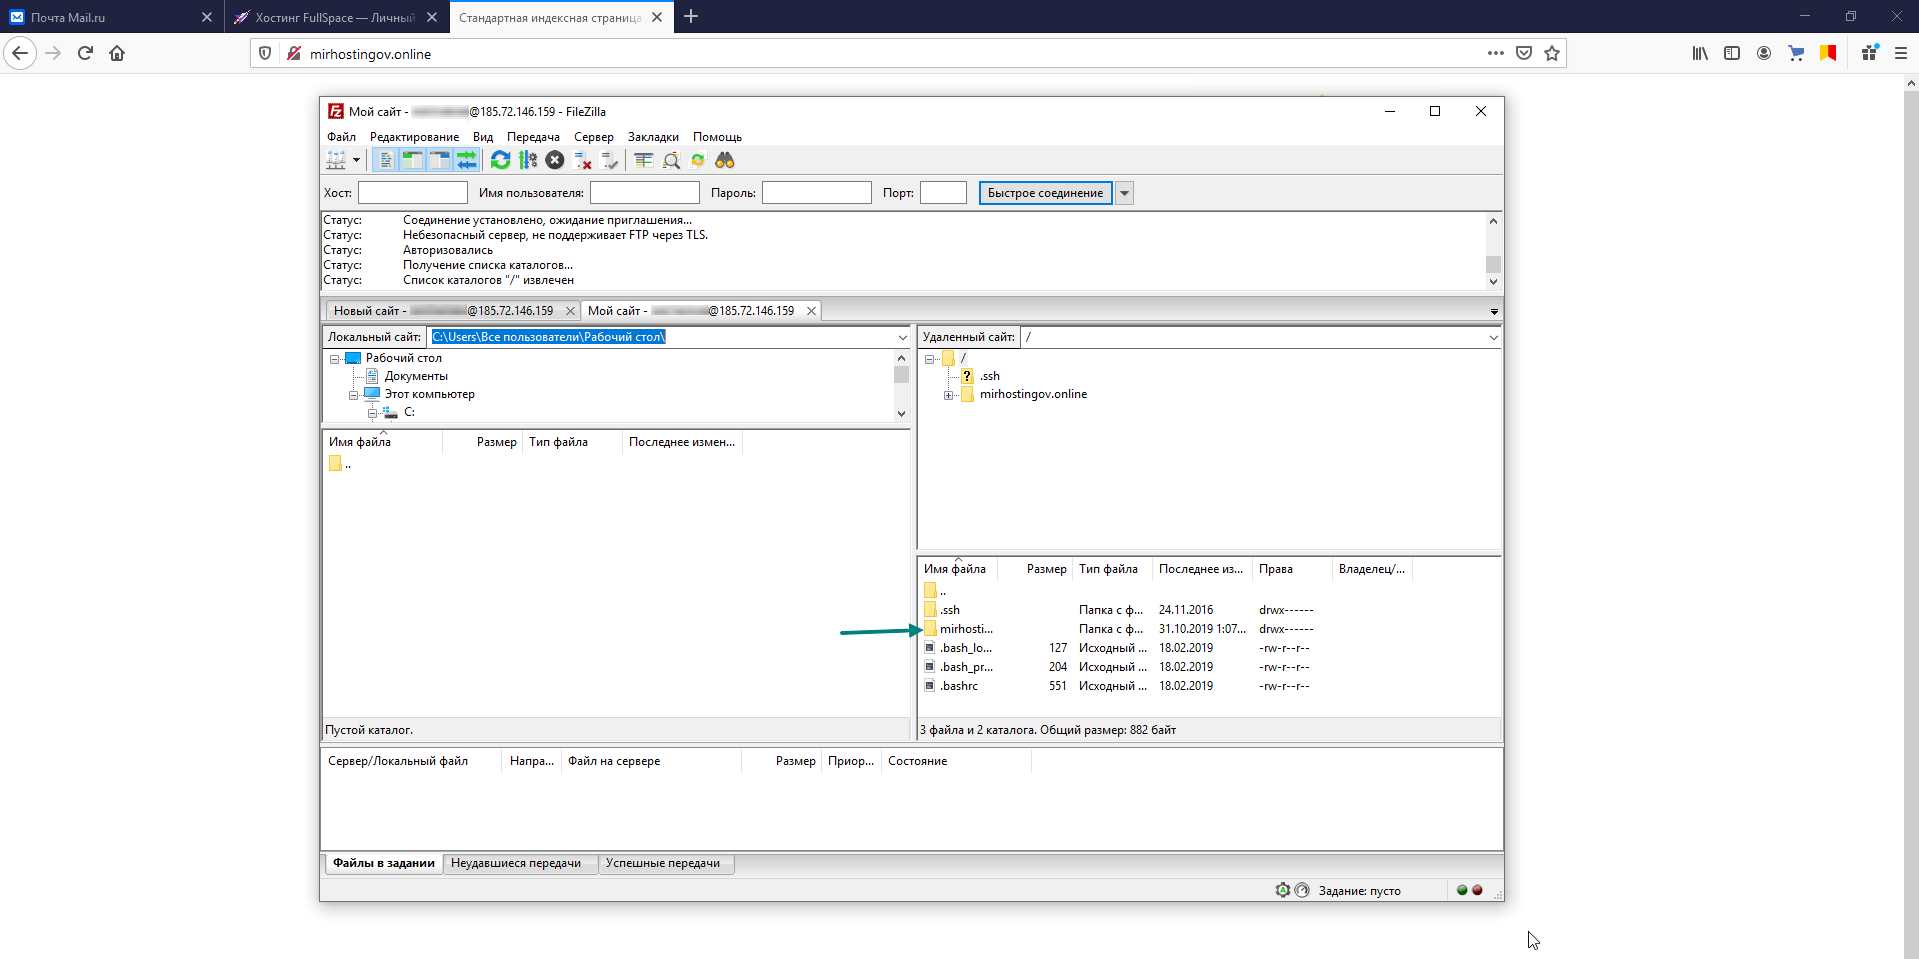The height and width of the screenshot is (959, 1919).
Task: Open the Файл menu
Action: [341, 137]
